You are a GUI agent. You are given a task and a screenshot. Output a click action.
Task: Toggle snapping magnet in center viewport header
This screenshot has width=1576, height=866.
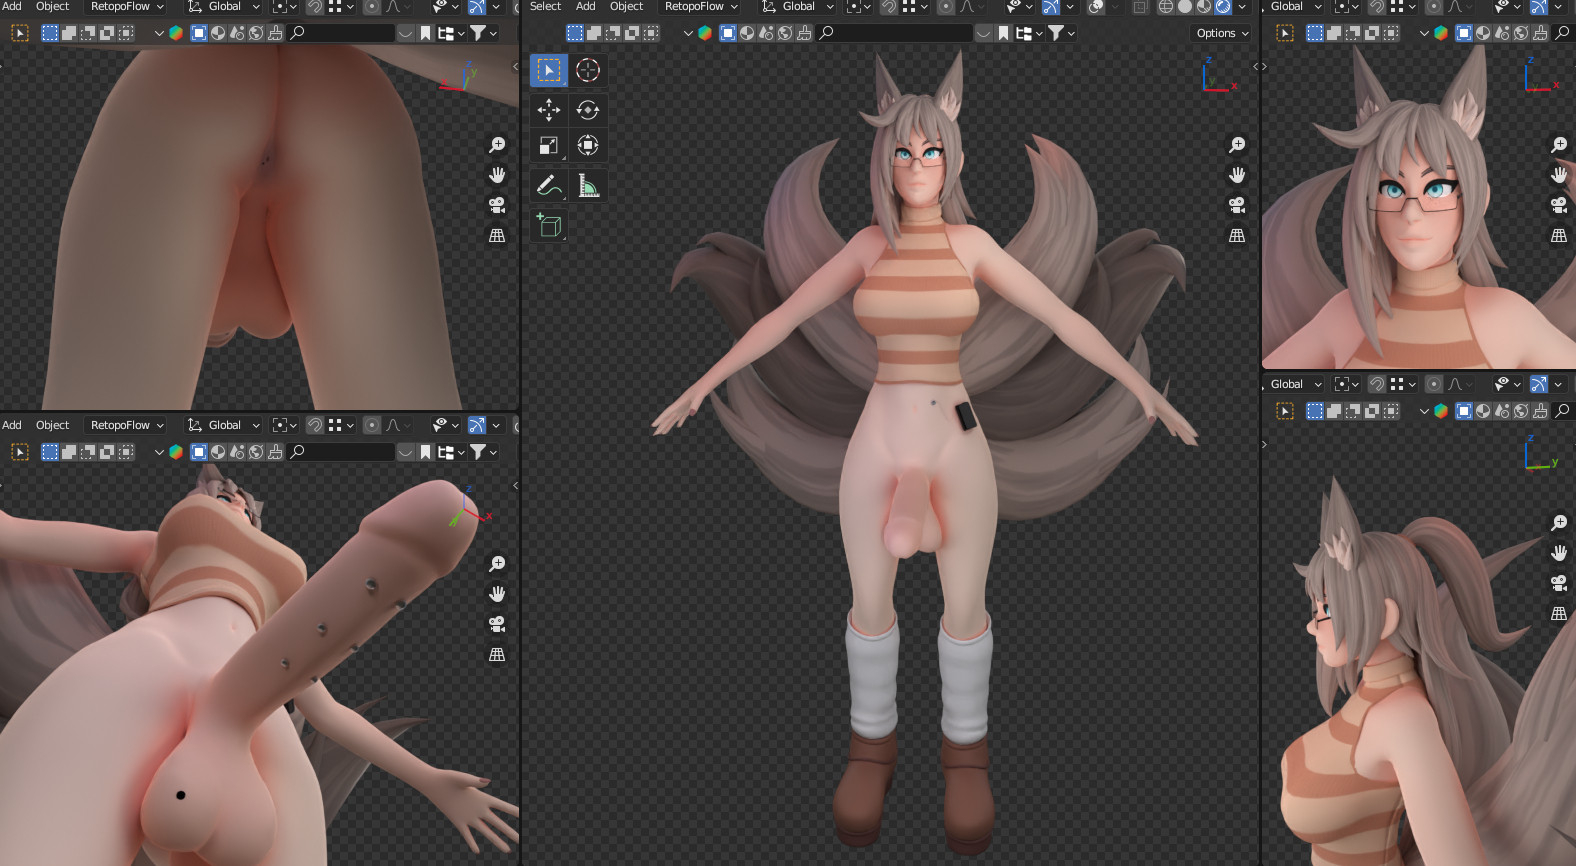[x=889, y=7]
